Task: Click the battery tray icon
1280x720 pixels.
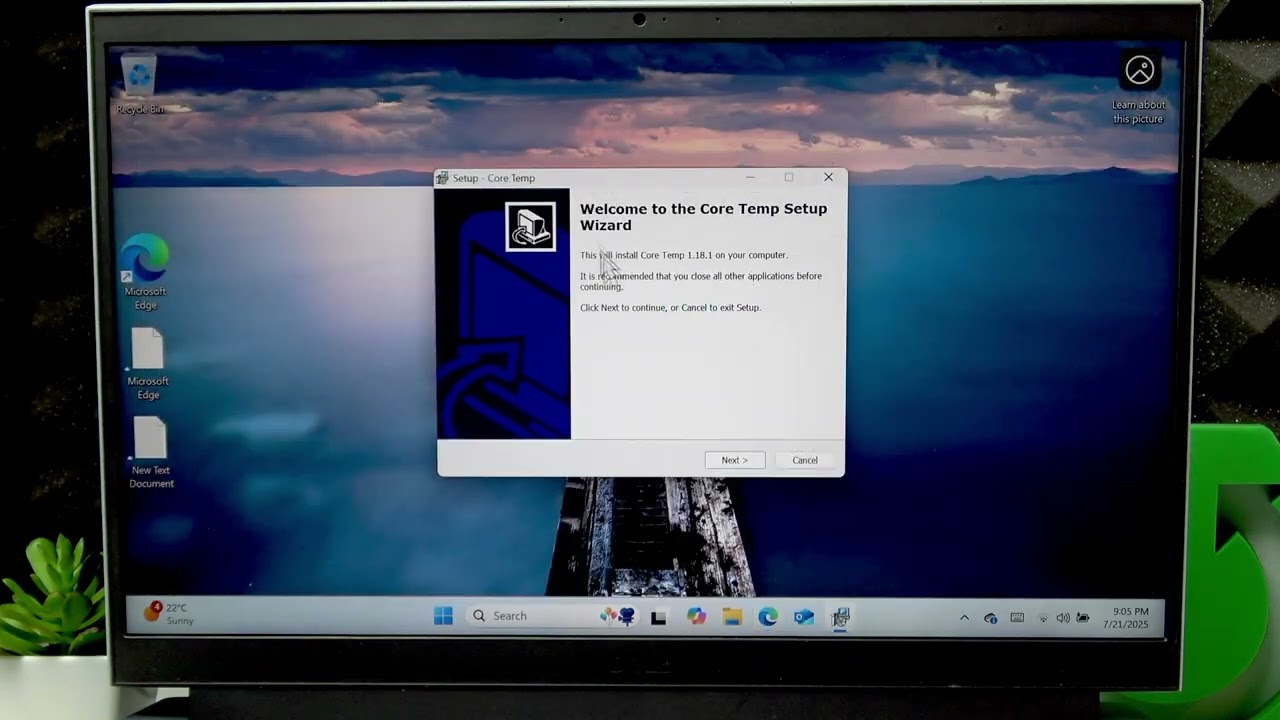Action: tap(1082, 618)
